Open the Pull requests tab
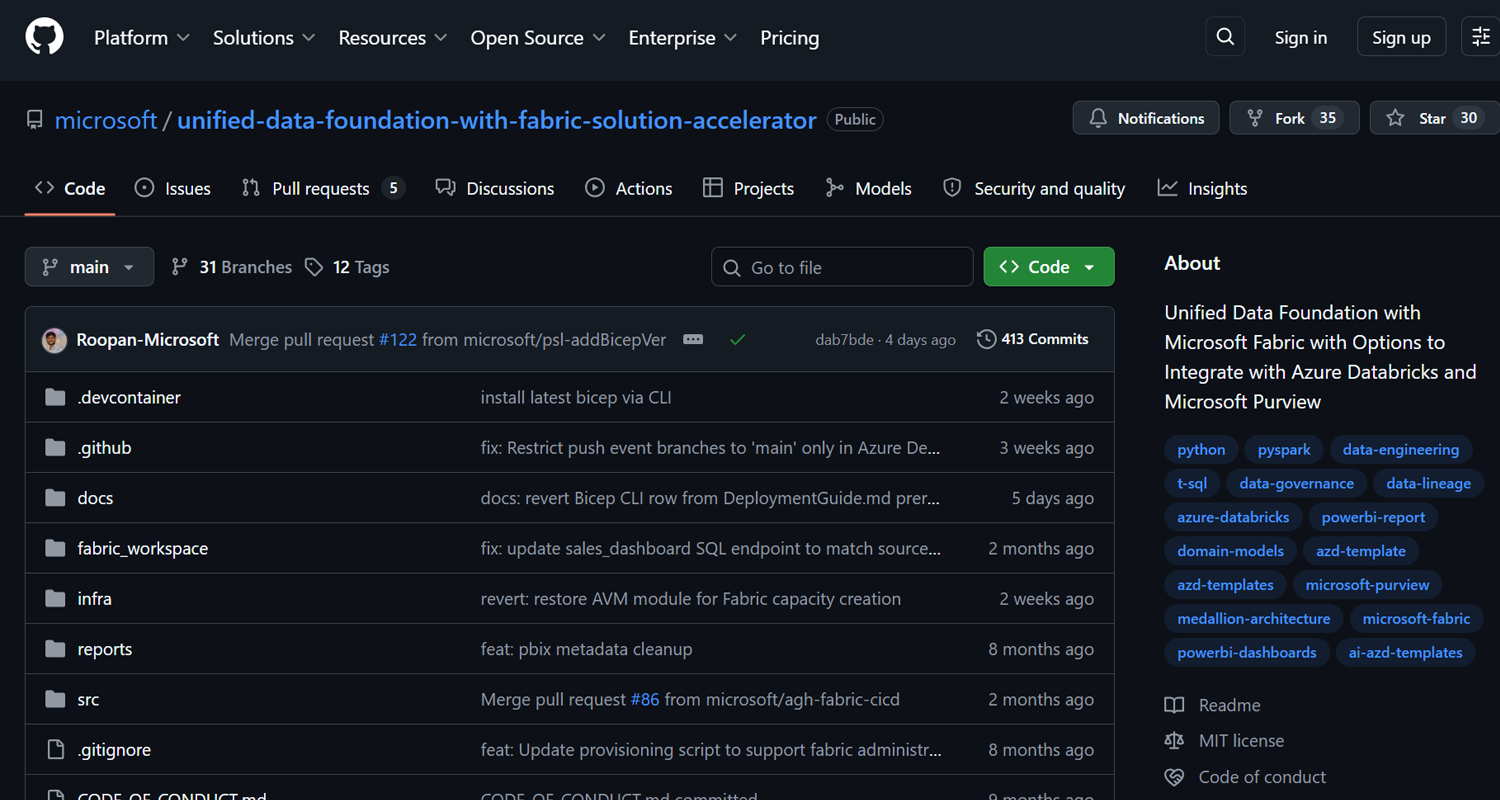Viewport: 1500px width, 800px height. (323, 188)
